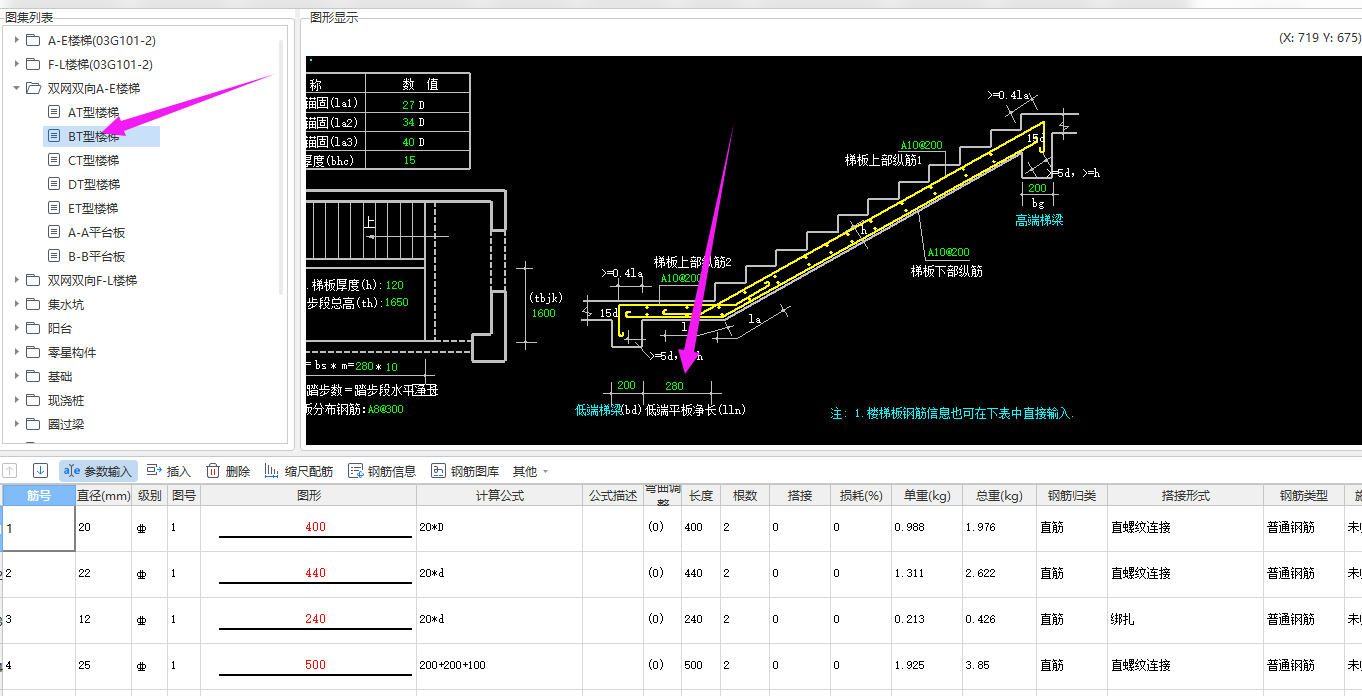Screen dimensions: 1362x696
Task: Click the 钢筋归类 column header
Action: 1071,495
